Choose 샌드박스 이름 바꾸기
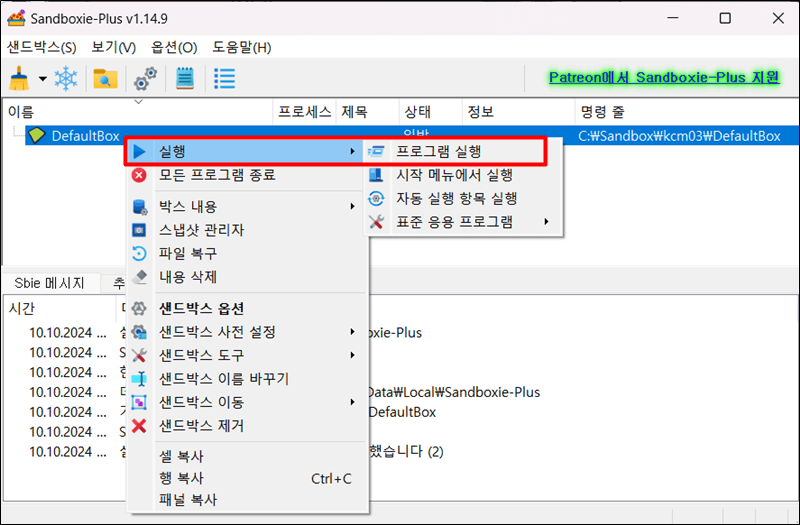 tap(246, 379)
